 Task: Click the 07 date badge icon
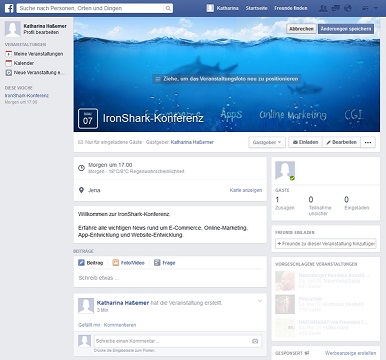[x=88, y=118]
